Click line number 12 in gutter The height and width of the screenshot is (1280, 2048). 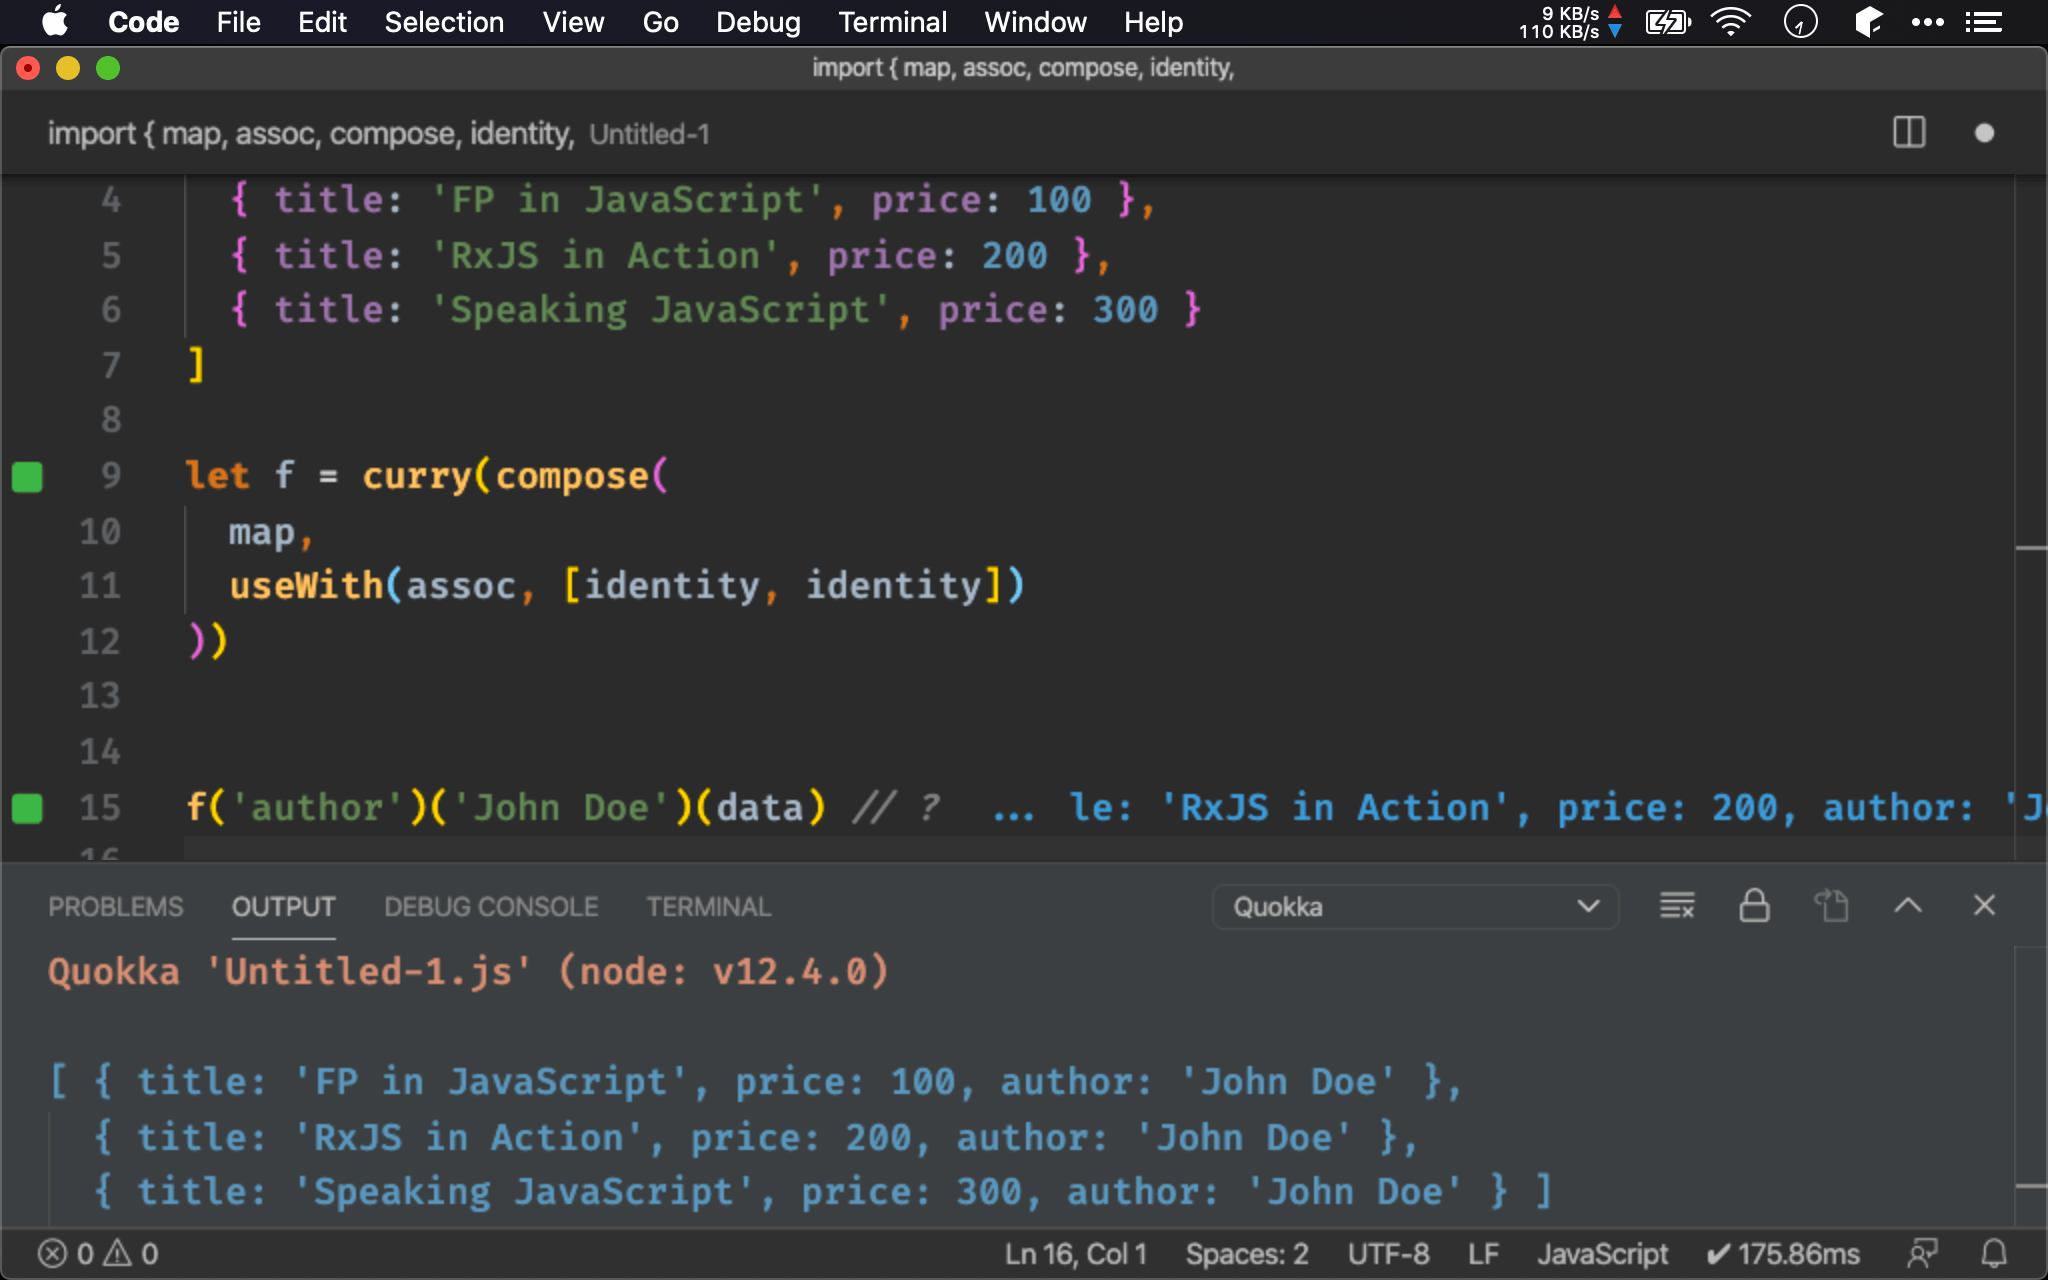click(100, 641)
